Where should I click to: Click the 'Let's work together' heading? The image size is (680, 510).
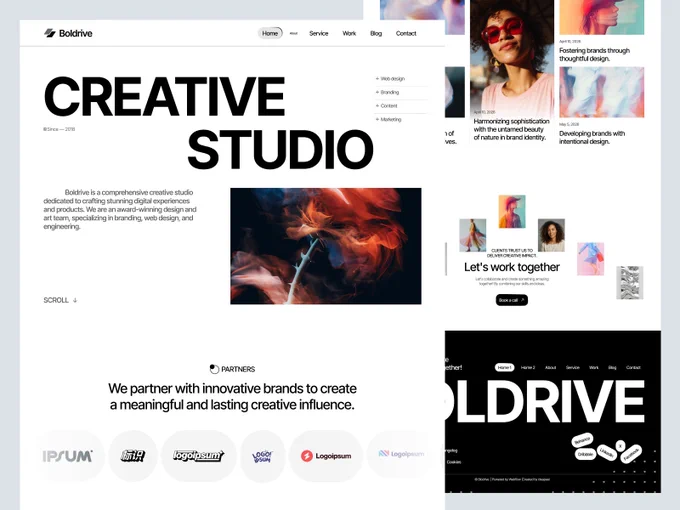click(x=512, y=267)
